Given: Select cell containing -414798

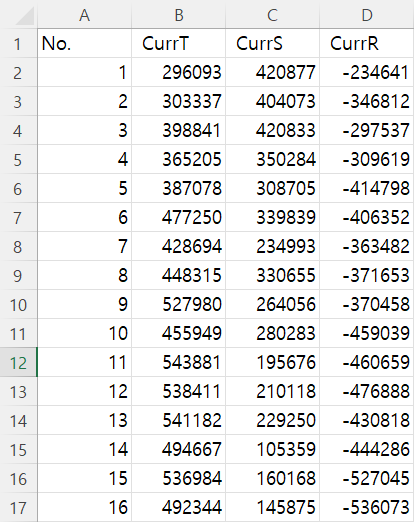Looking at the screenshot, I should pyautogui.click(x=367, y=188).
